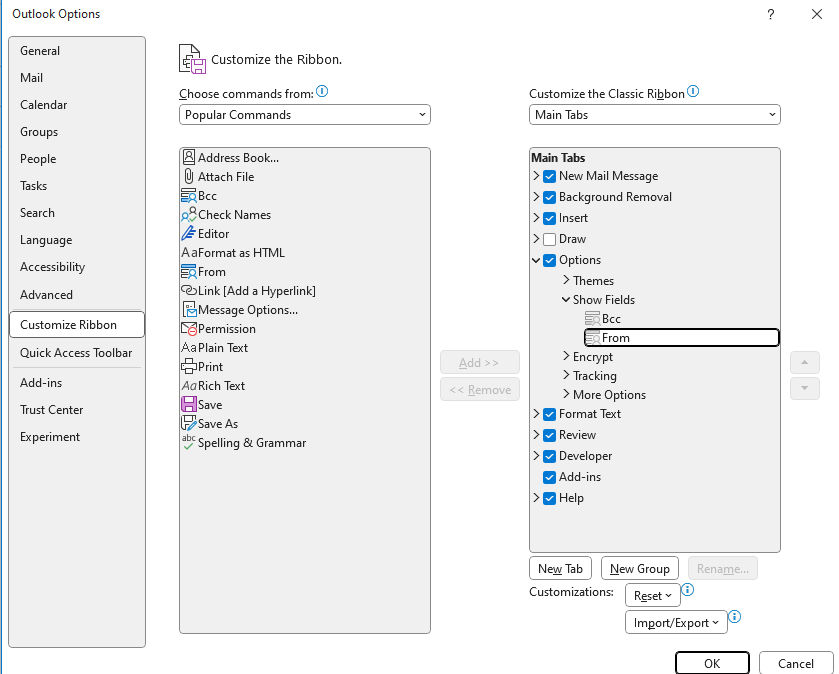Click the Permission envelope icon
This screenshot has height=674, width=839.
click(x=189, y=328)
